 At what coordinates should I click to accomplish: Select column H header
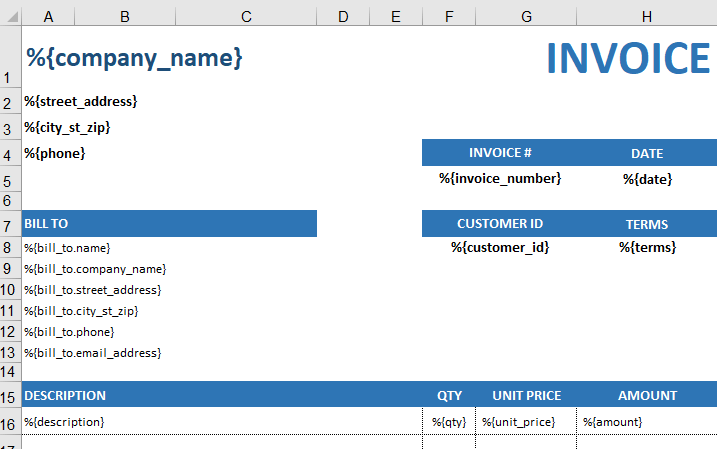(647, 17)
